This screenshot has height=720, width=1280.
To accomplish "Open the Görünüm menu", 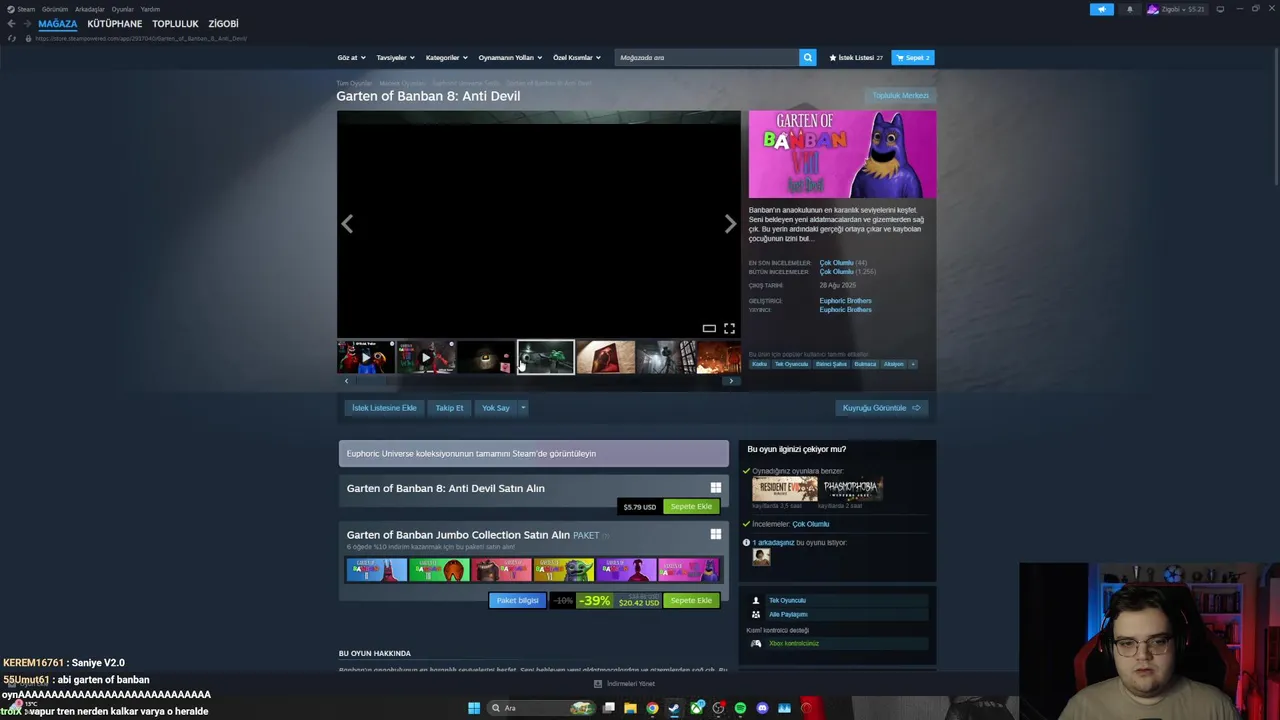I will coord(55,9).
